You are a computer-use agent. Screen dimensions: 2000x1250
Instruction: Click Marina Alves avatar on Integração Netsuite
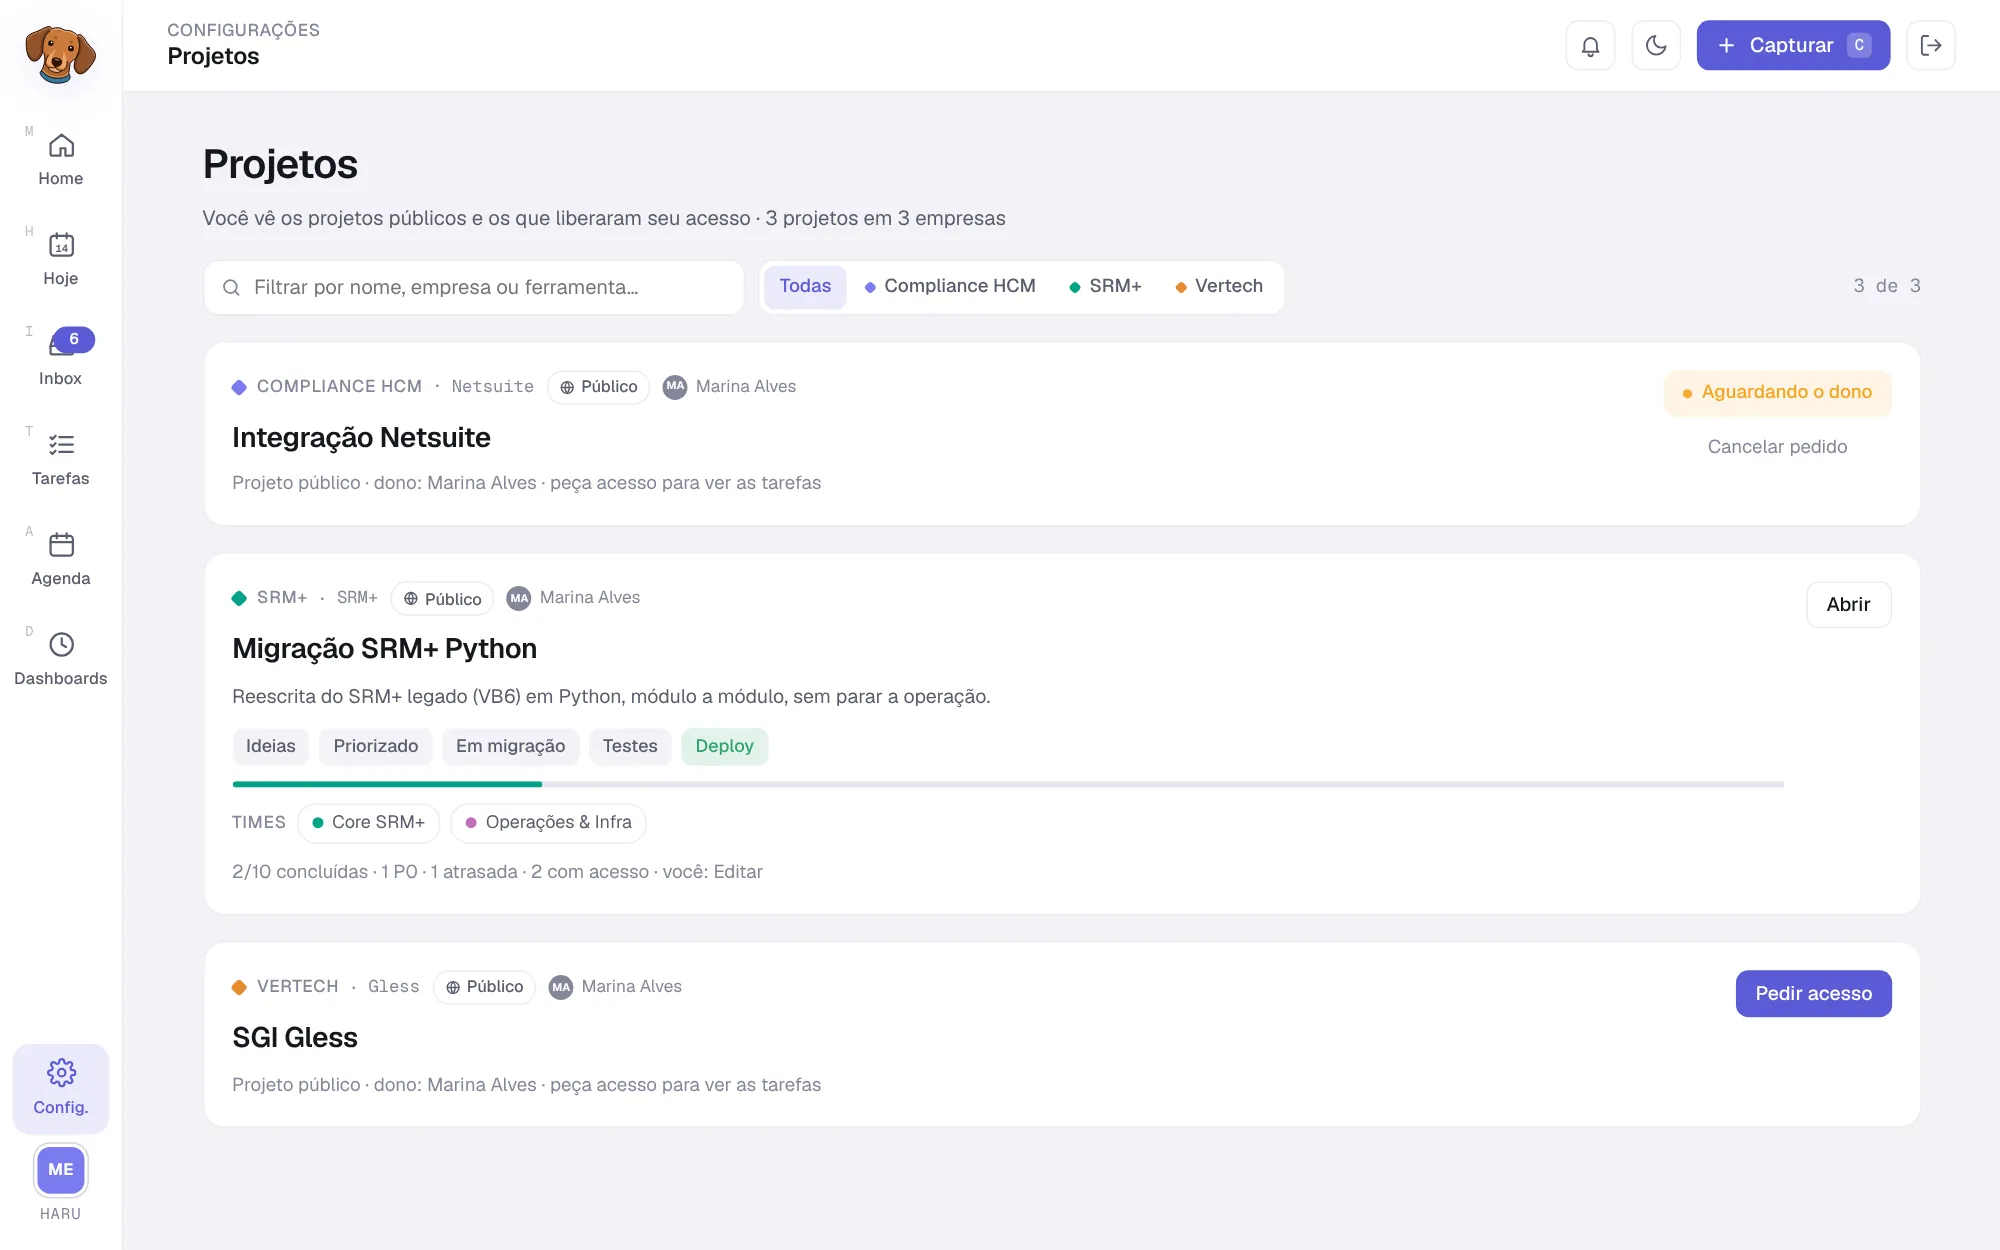[675, 387]
